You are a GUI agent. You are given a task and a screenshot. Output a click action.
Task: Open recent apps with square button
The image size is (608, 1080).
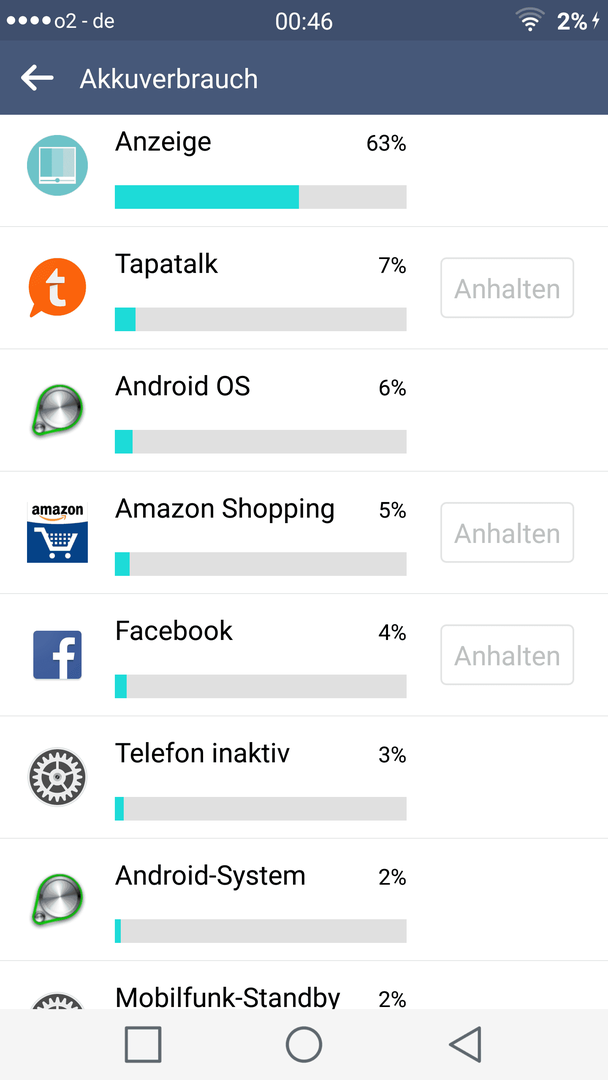pos(143,1044)
